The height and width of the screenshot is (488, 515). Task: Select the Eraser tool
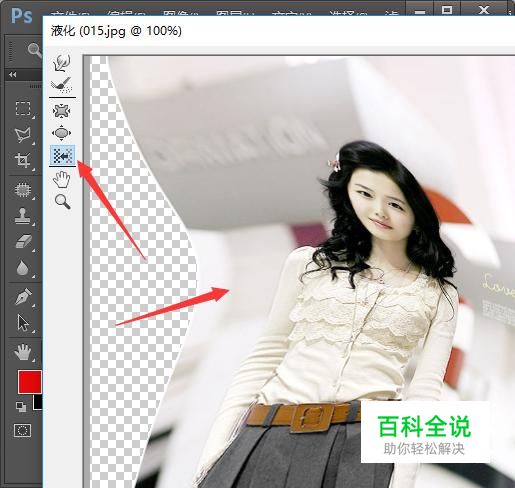tap(23, 241)
